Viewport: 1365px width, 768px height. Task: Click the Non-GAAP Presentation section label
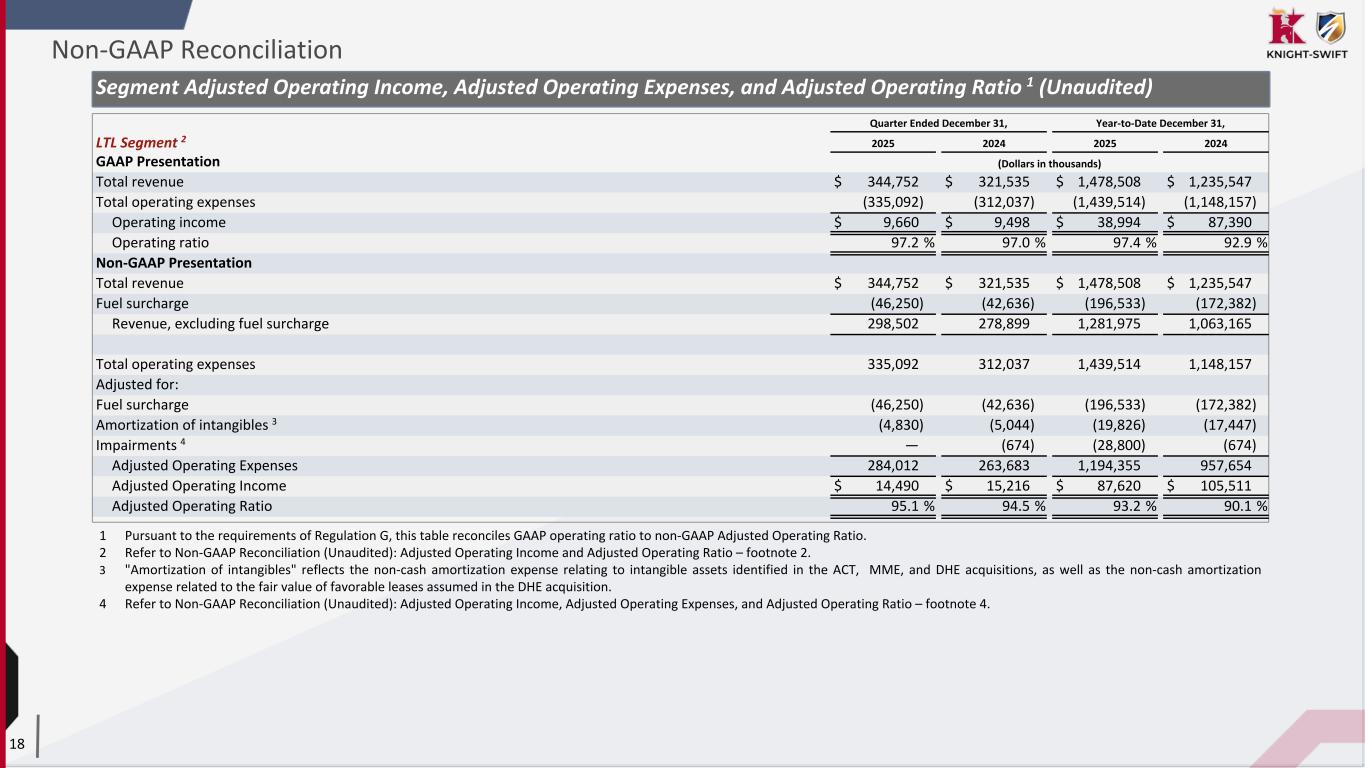pos(173,263)
